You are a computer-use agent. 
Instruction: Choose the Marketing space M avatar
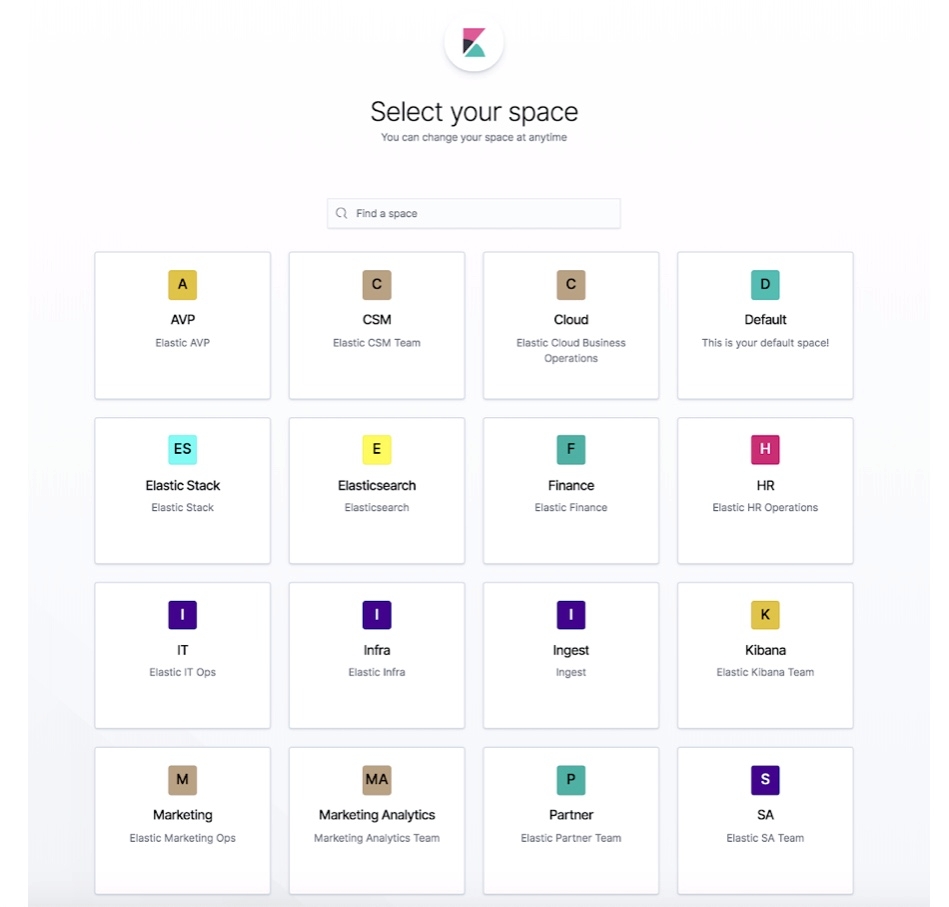point(182,780)
